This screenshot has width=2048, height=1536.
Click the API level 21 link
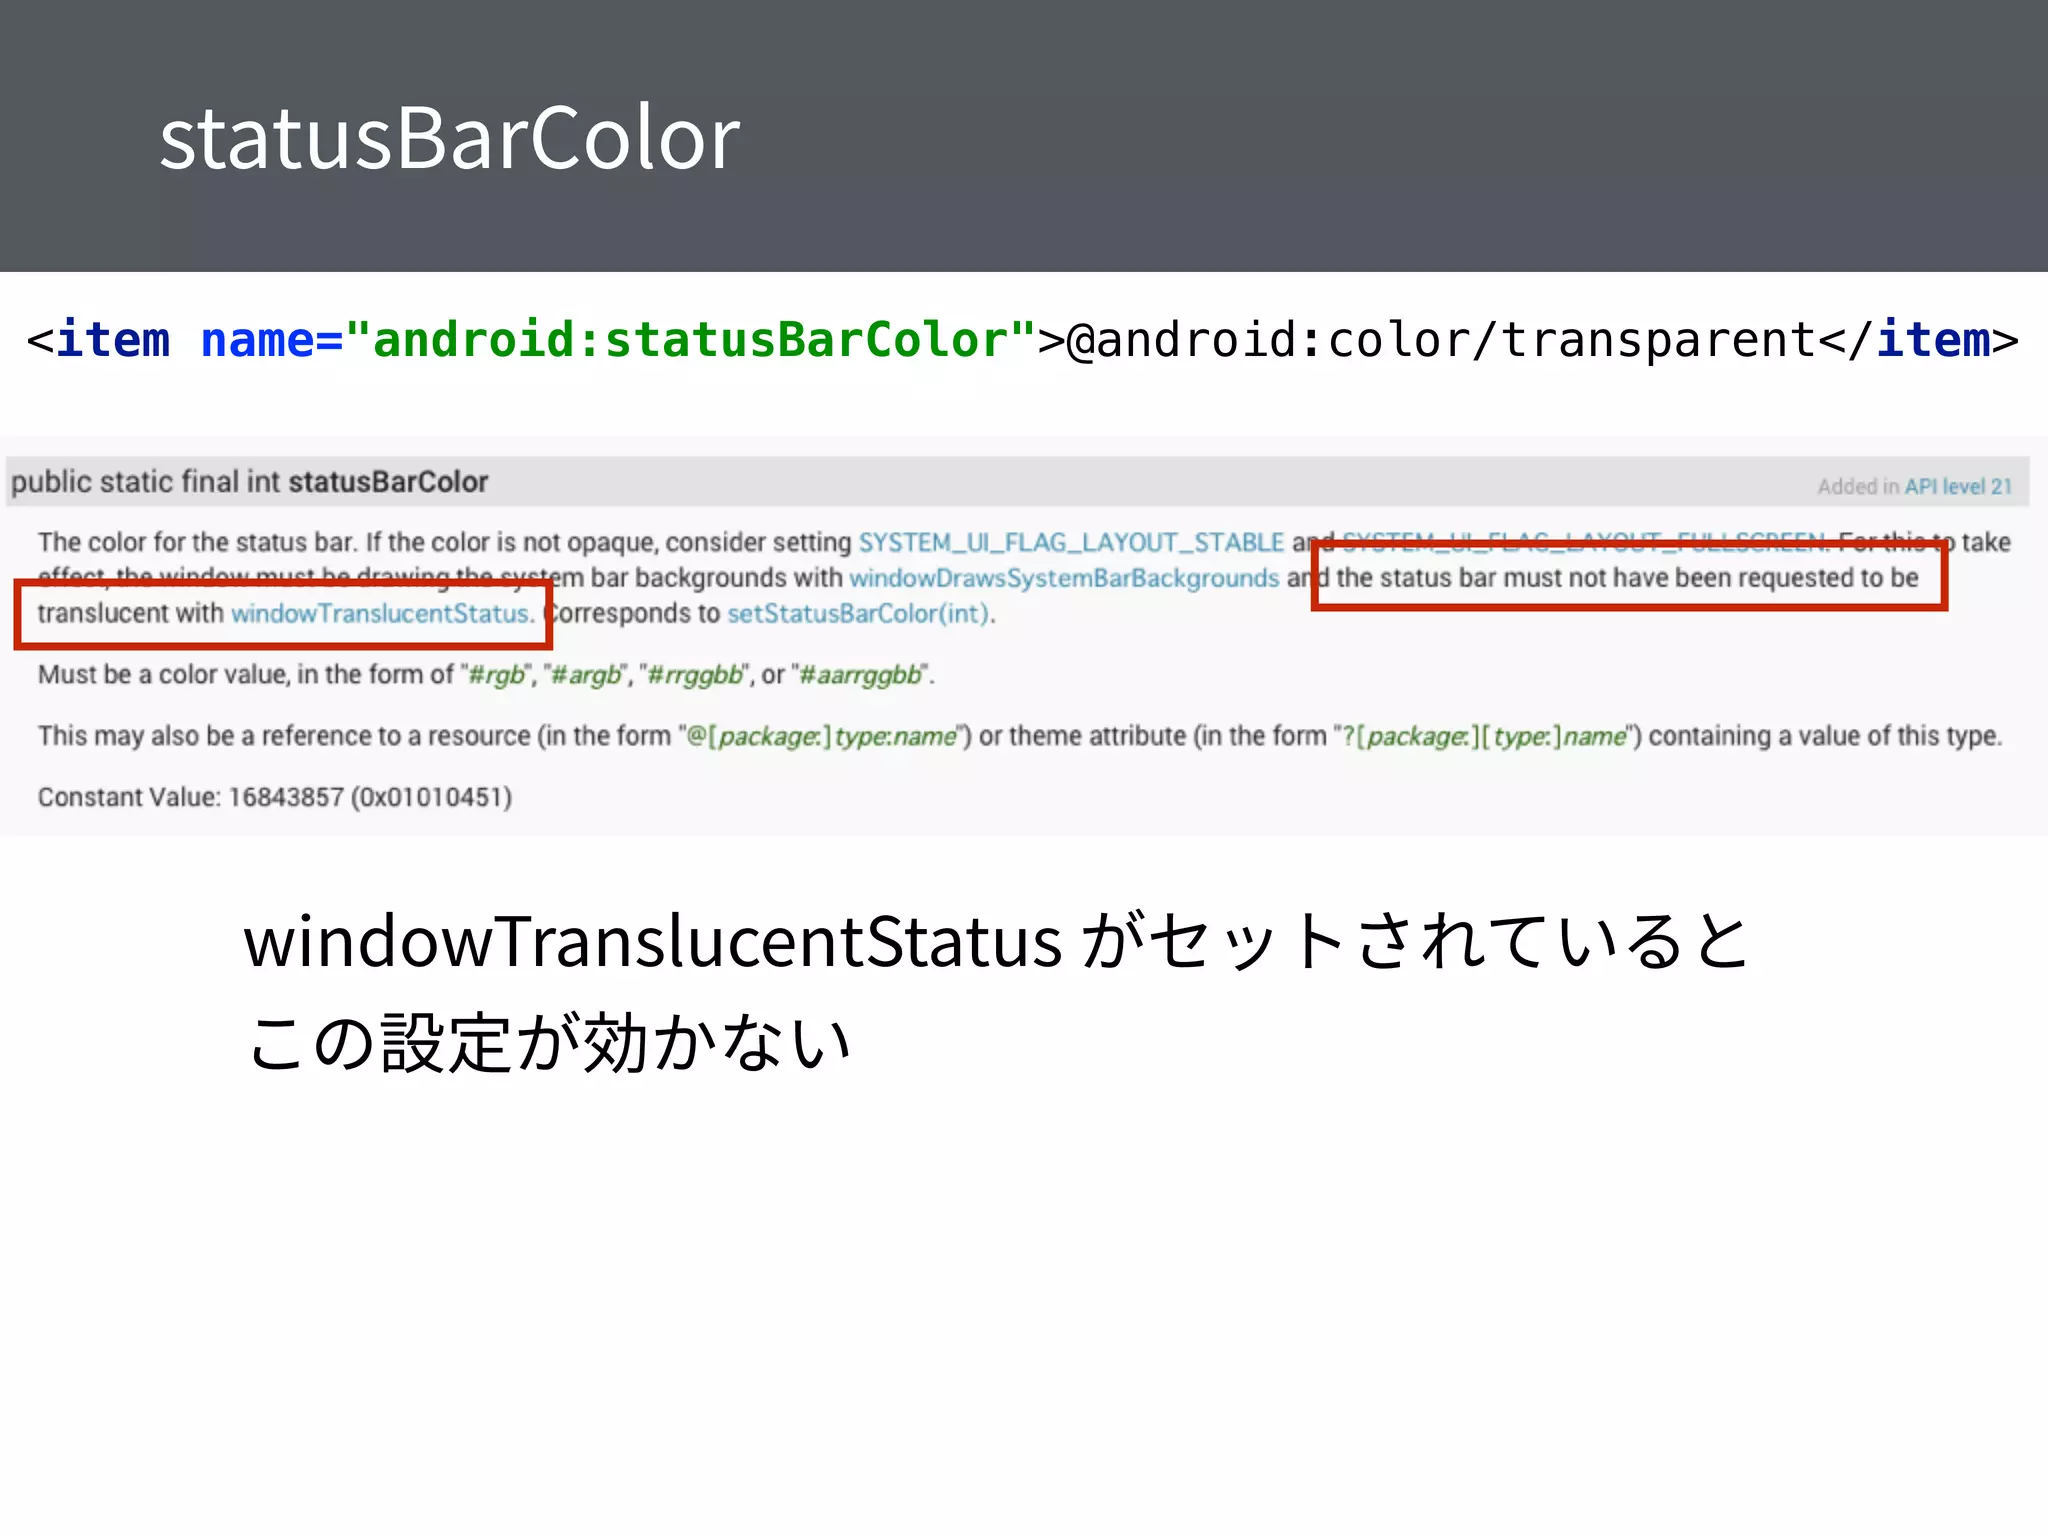click(x=1958, y=487)
